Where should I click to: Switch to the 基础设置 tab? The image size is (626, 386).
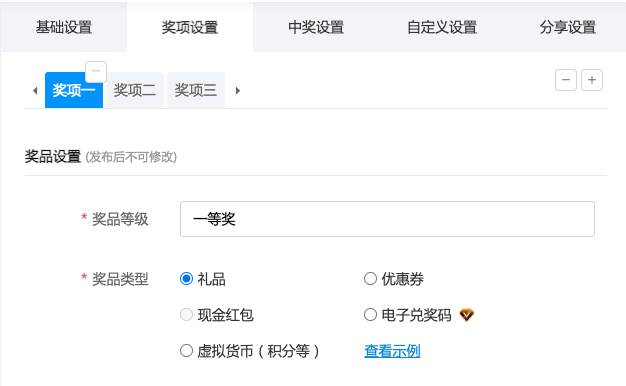point(64,27)
